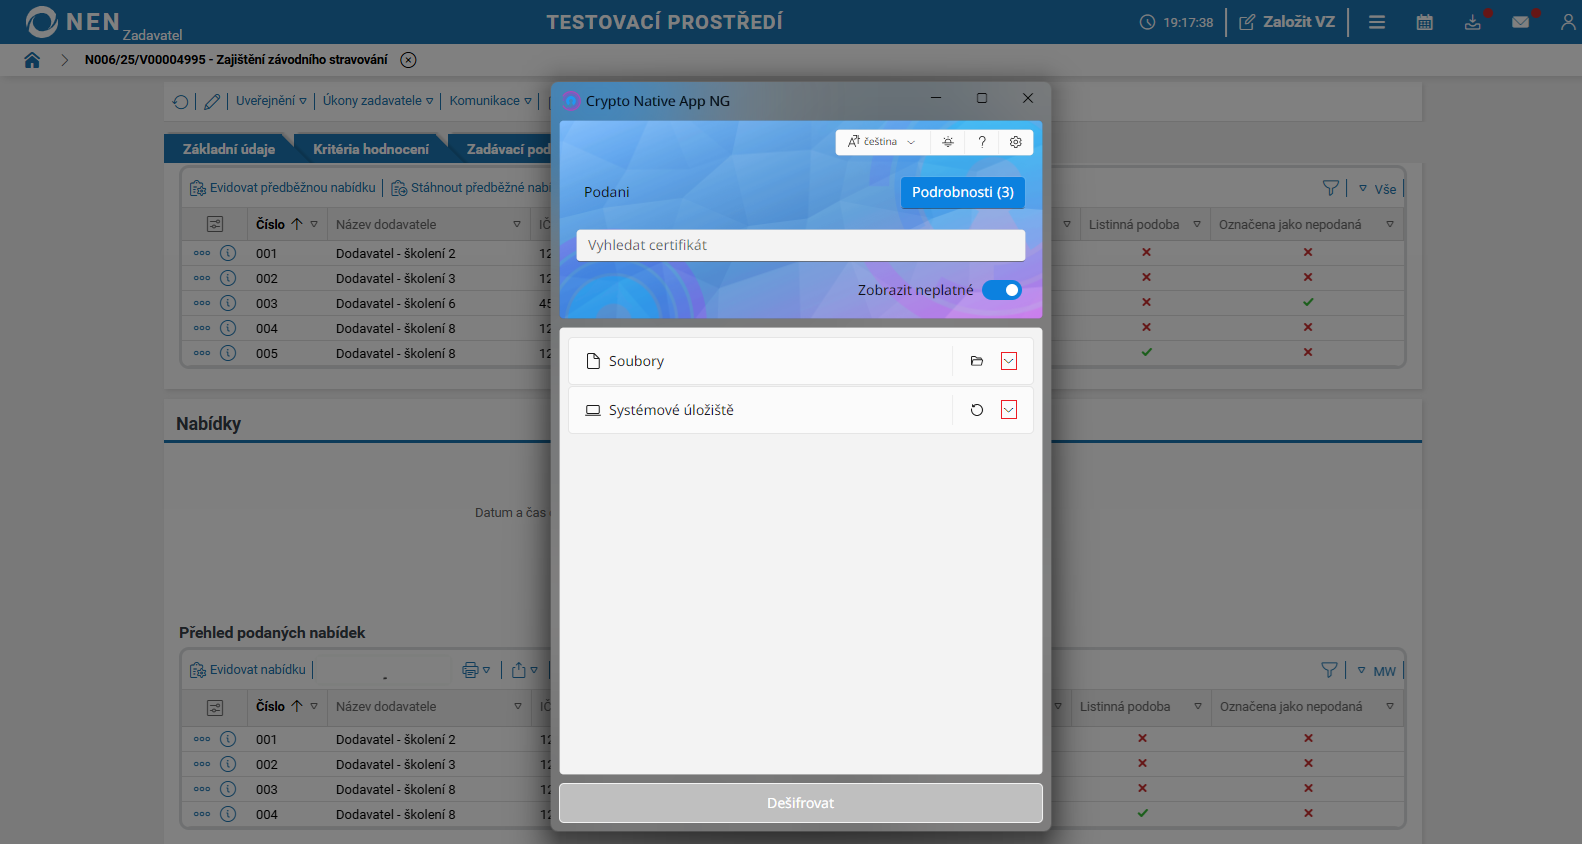Open settings gear in Crypto Native App
1582x844 pixels.
[1016, 142]
